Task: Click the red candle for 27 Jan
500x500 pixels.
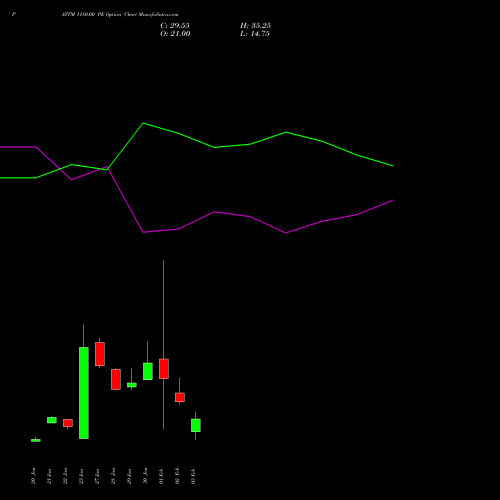Action: coord(100,354)
